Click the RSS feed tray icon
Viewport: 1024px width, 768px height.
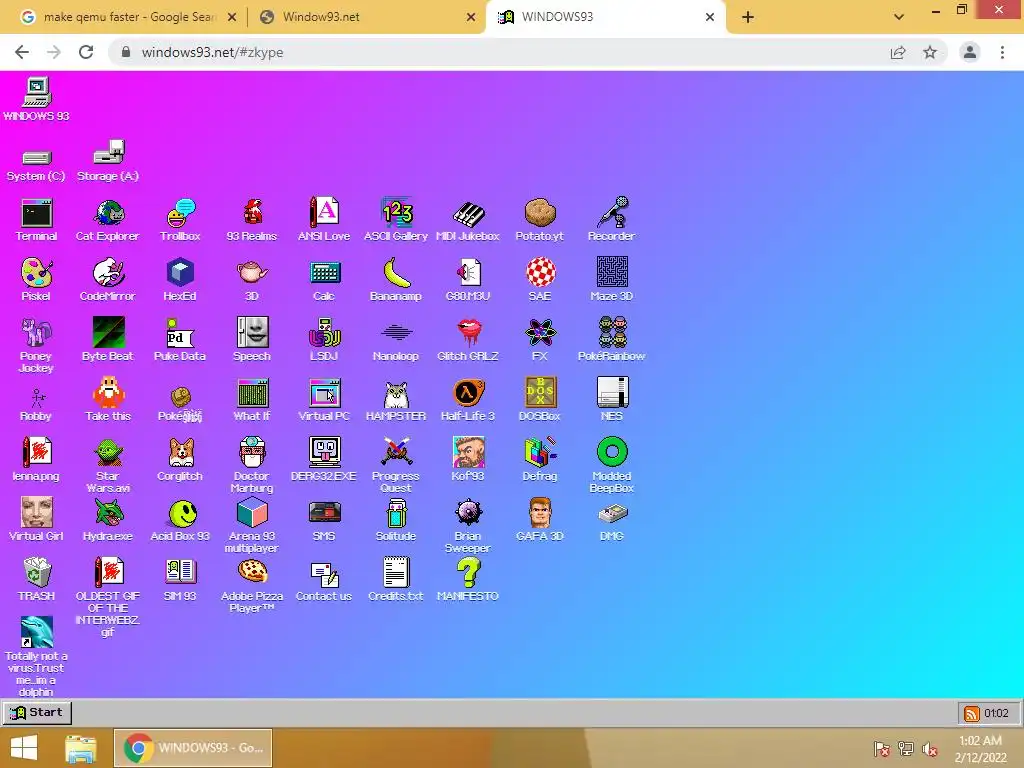coord(972,713)
